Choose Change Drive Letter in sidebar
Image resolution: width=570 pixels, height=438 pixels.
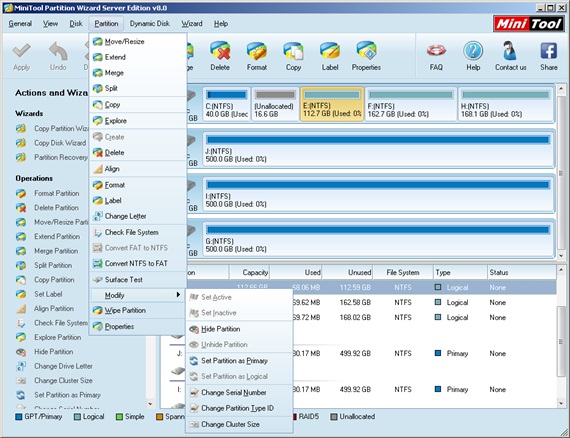click(63, 366)
